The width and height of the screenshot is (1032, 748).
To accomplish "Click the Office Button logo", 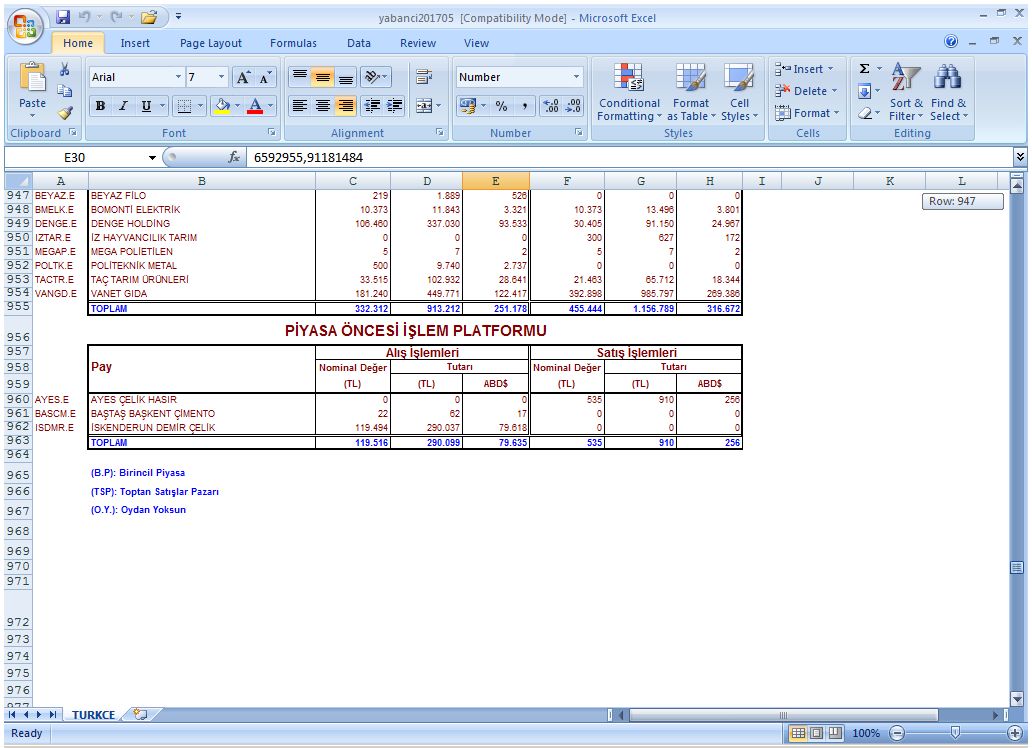I will (25, 27).
